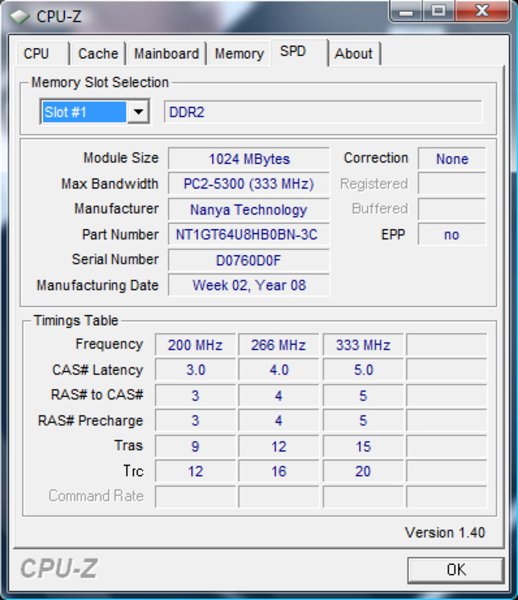518x600 pixels.
Task: Click manufacturing date Week 02, Year 08
Action: click(249, 285)
